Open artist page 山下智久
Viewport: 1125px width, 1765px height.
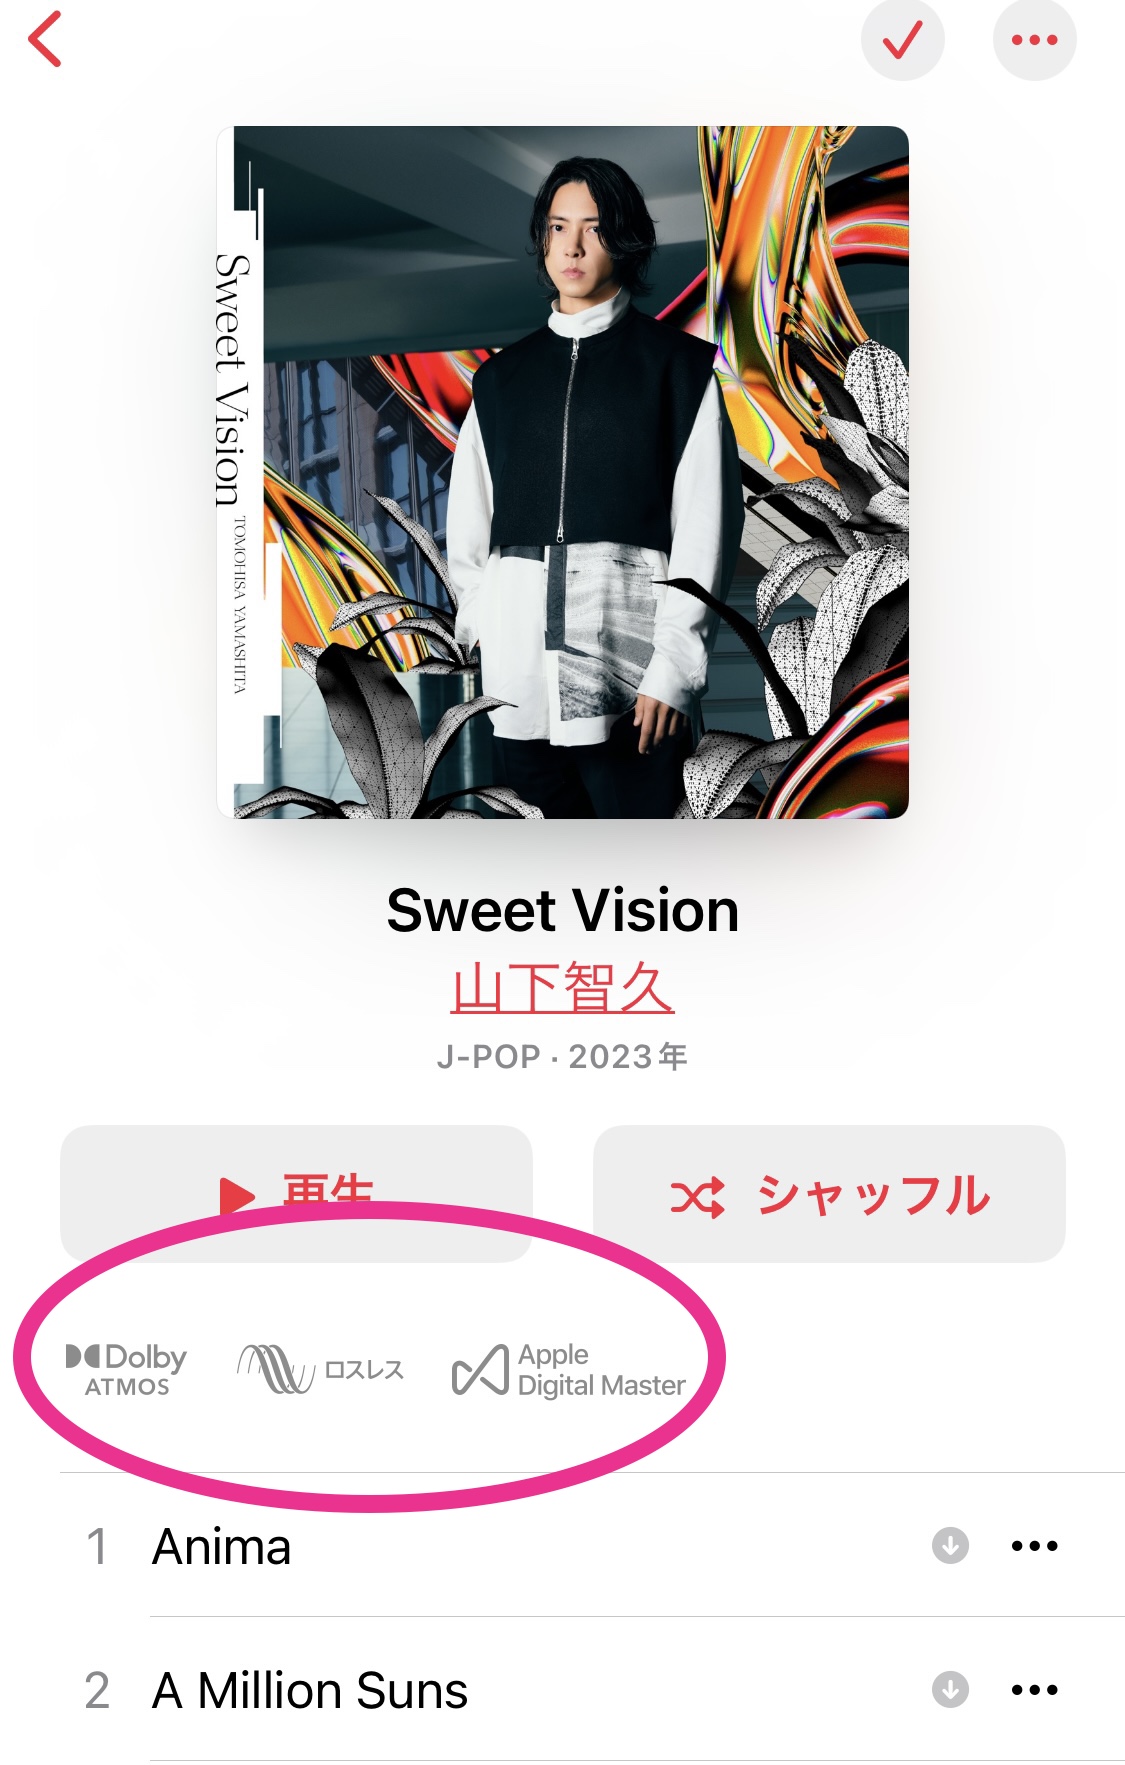[562, 987]
